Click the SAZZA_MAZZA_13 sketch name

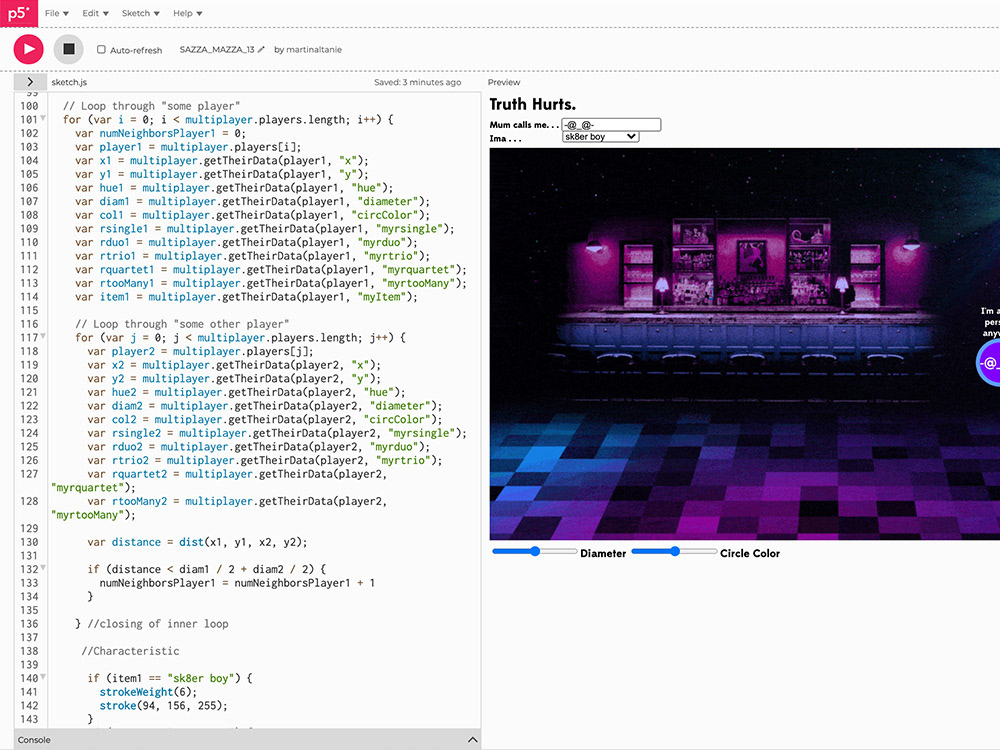(217, 49)
